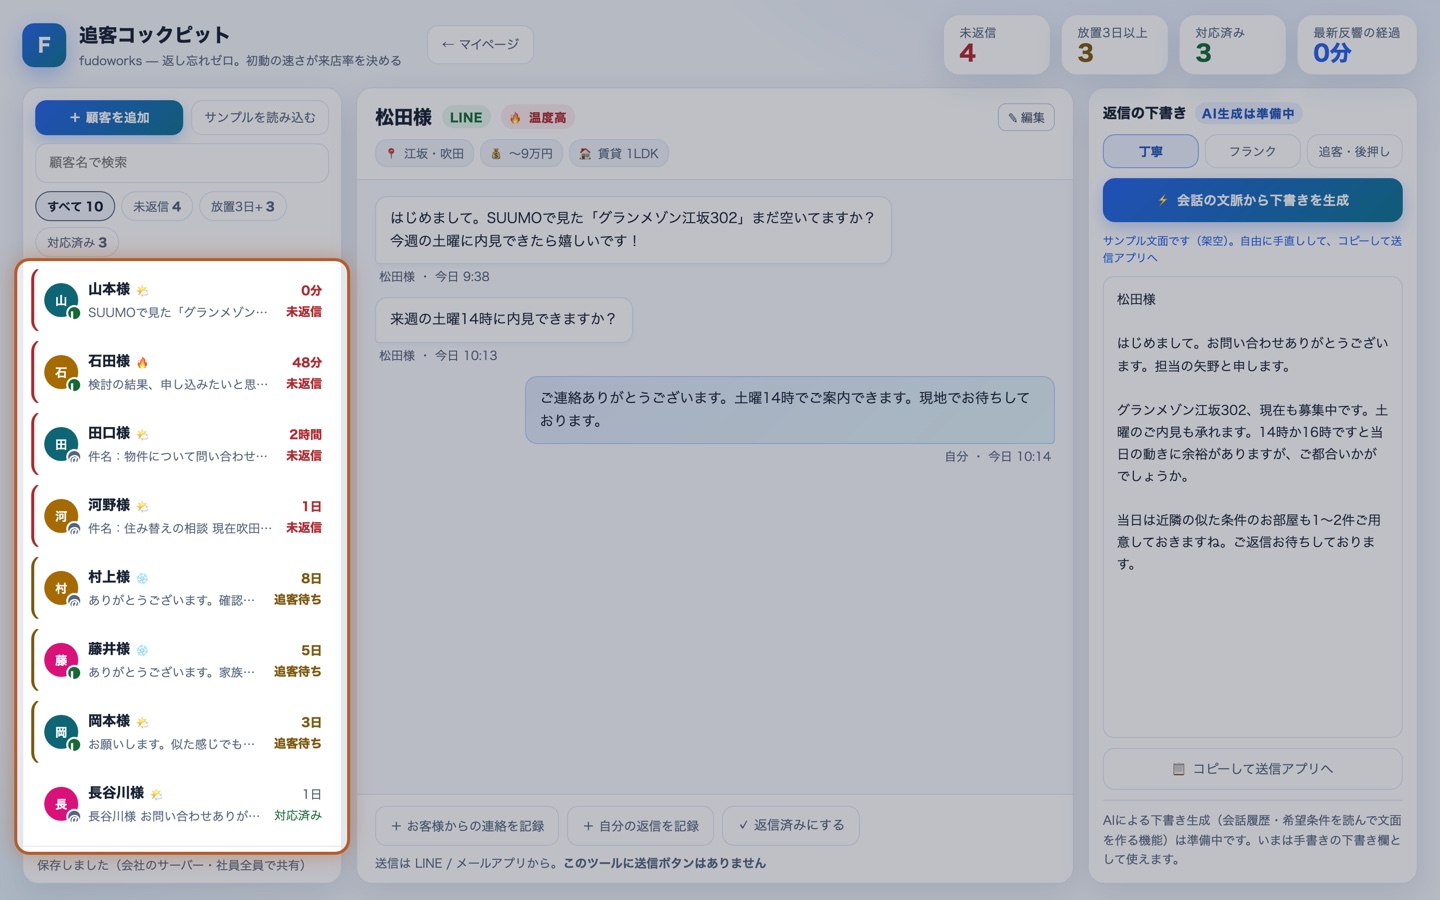Click the 最新反響の経過 0分 stat card

pyautogui.click(x=1357, y=45)
